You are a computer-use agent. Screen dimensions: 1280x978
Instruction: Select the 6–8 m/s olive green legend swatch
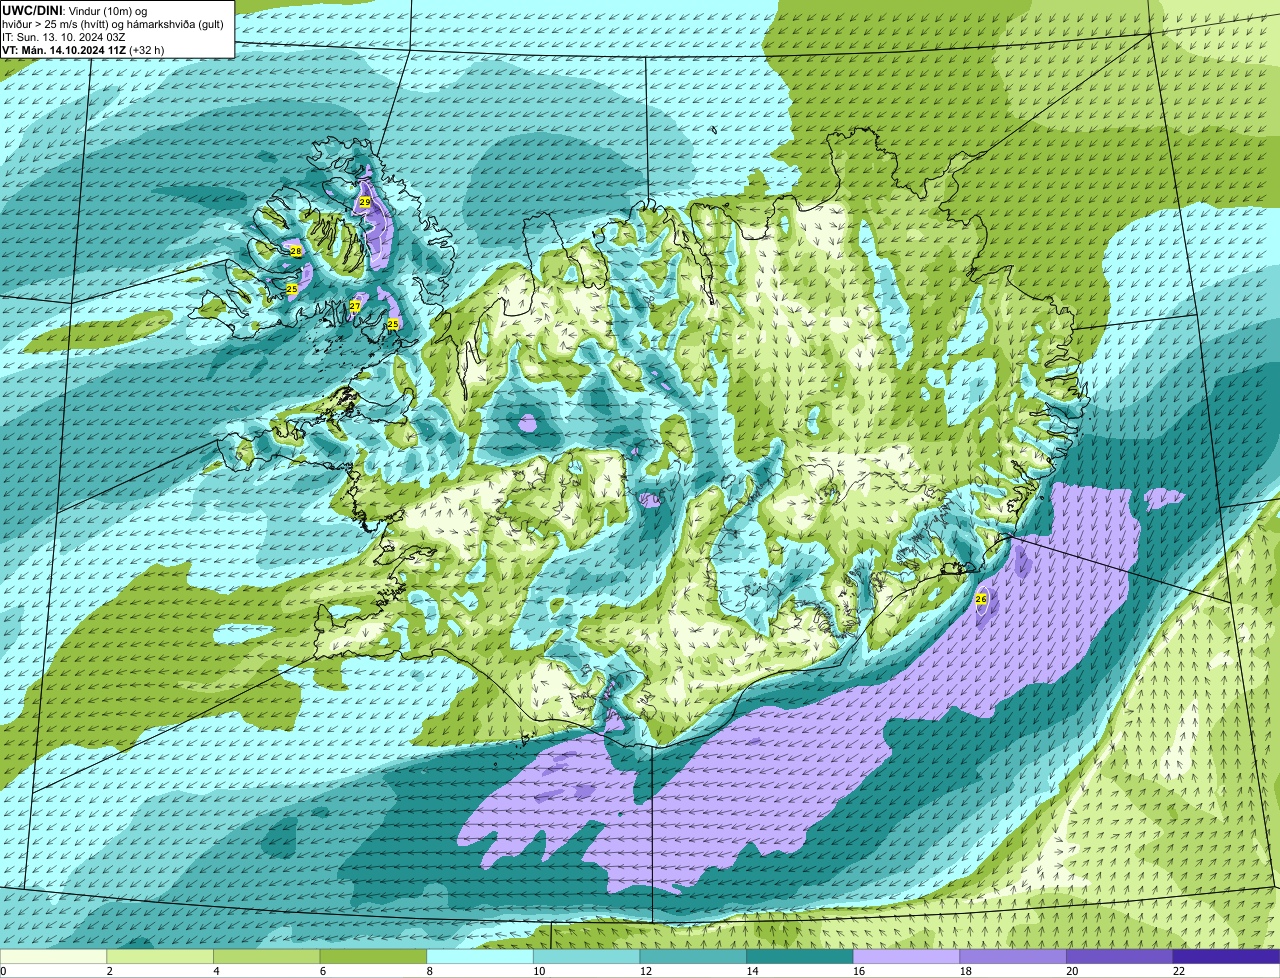pyautogui.click(x=373, y=956)
